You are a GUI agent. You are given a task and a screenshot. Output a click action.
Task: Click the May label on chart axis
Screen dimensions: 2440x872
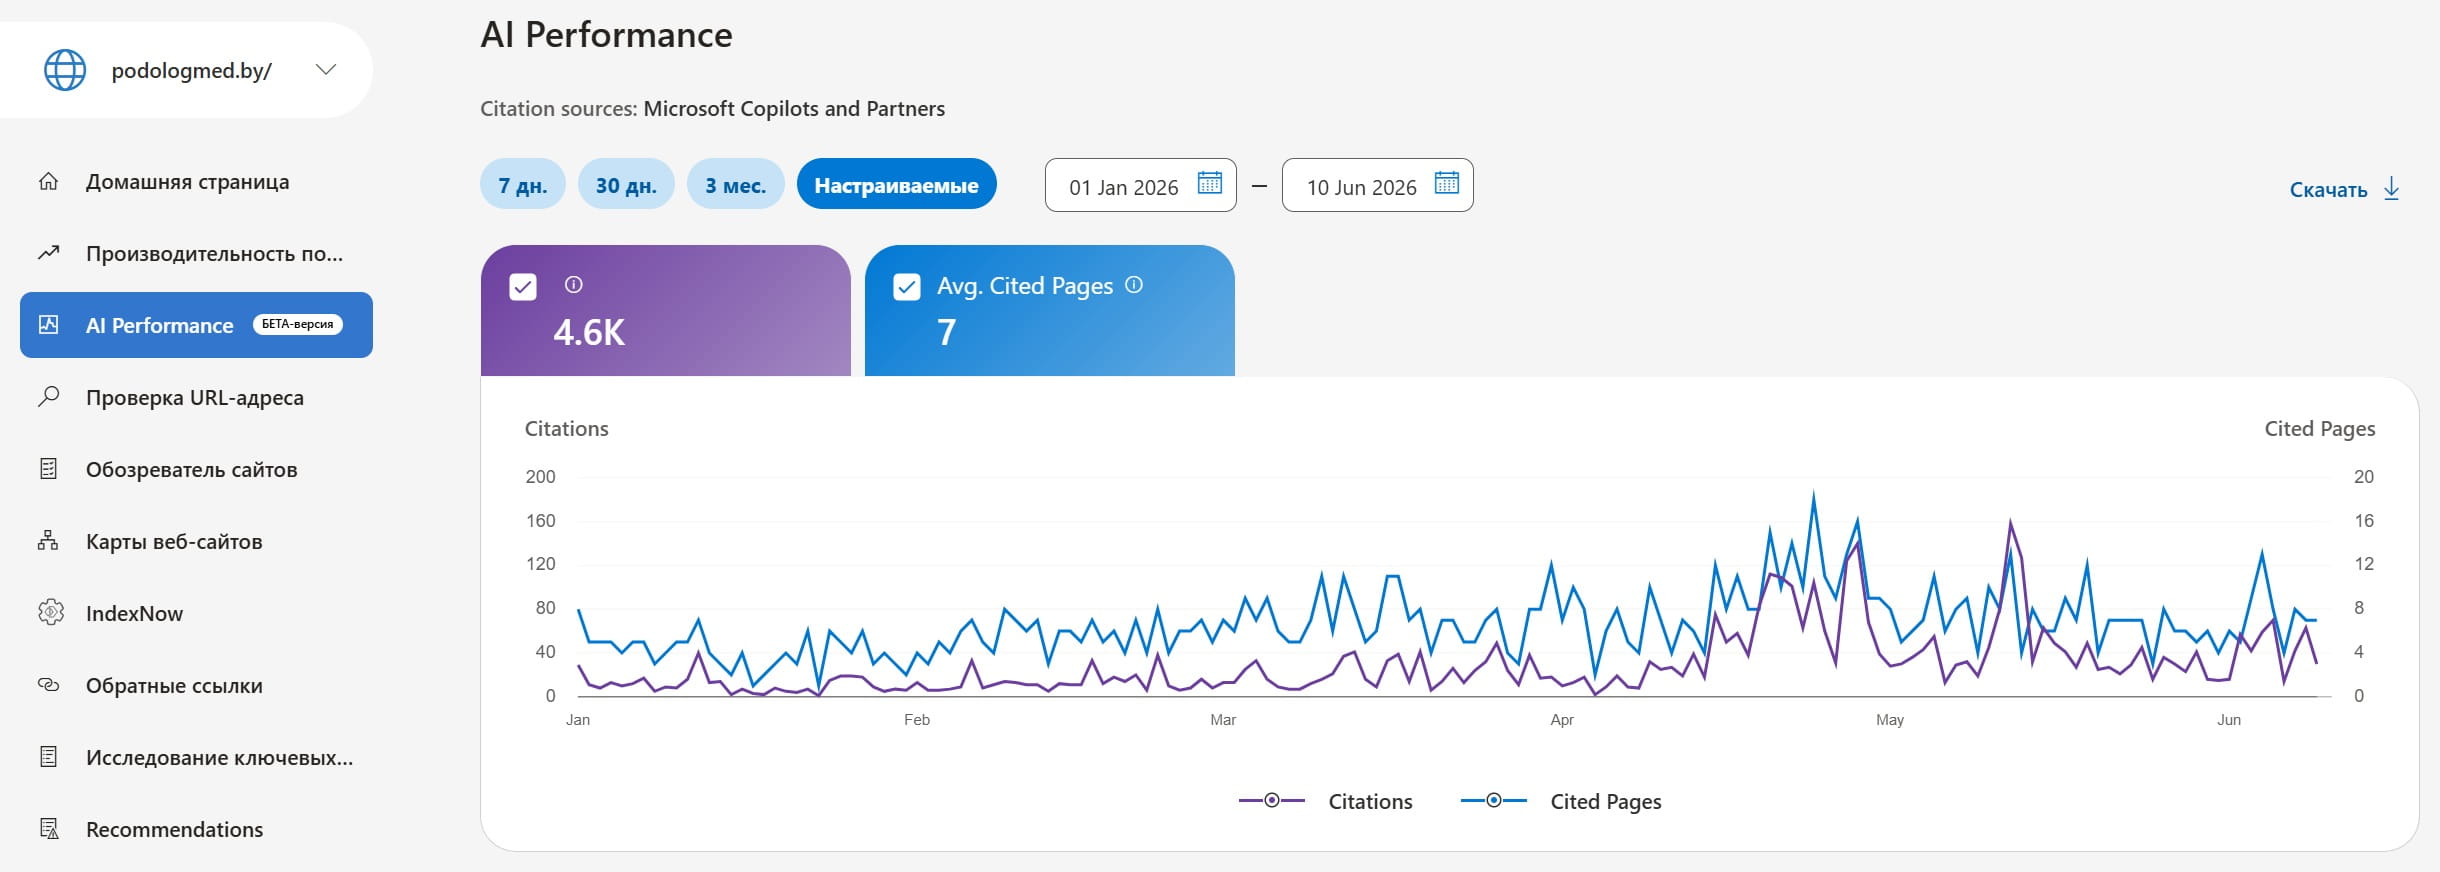(1890, 720)
